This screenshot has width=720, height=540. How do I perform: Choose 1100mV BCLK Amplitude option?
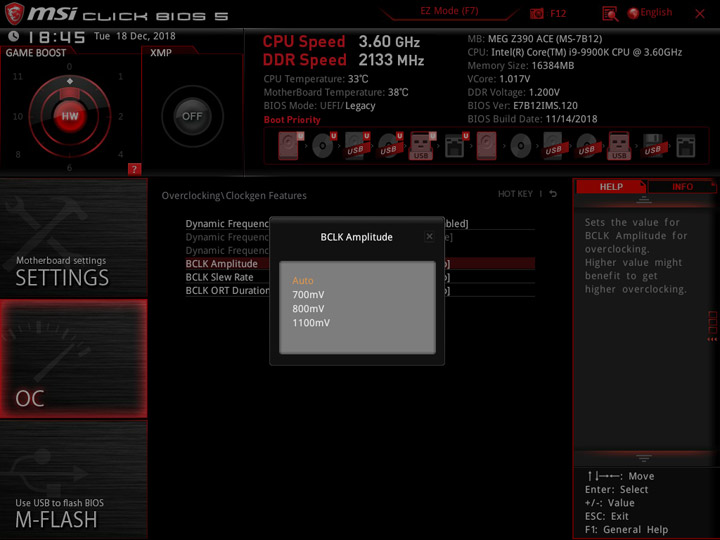[311, 323]
